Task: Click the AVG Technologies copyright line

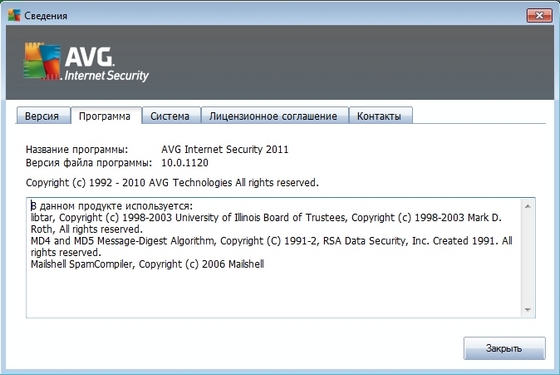Action: tap(172, 182)
